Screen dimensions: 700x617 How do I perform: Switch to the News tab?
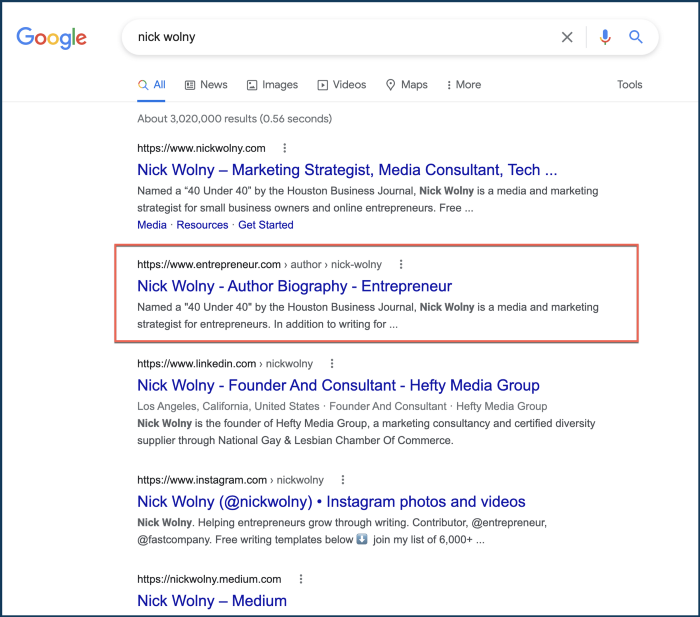(206, 85)
